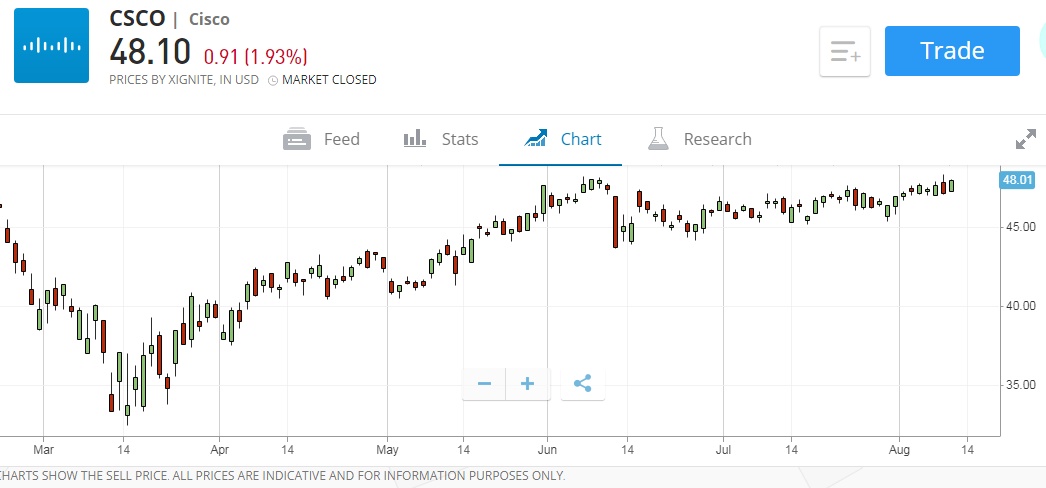
Task: Click the Aug label on time axis
Action: coord(899,450)
